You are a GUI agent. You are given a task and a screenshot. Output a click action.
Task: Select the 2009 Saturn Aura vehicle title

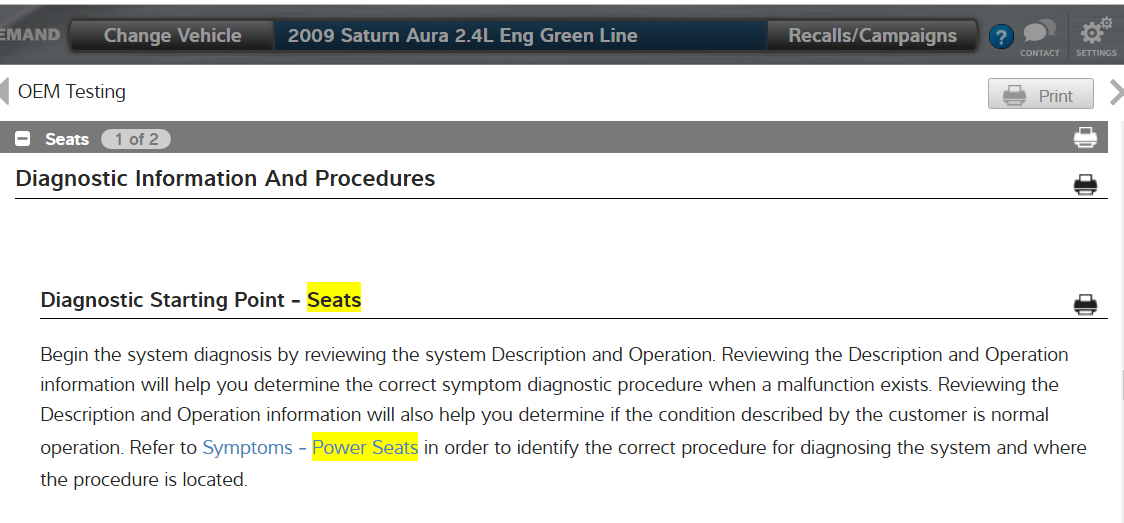point(462,36)
